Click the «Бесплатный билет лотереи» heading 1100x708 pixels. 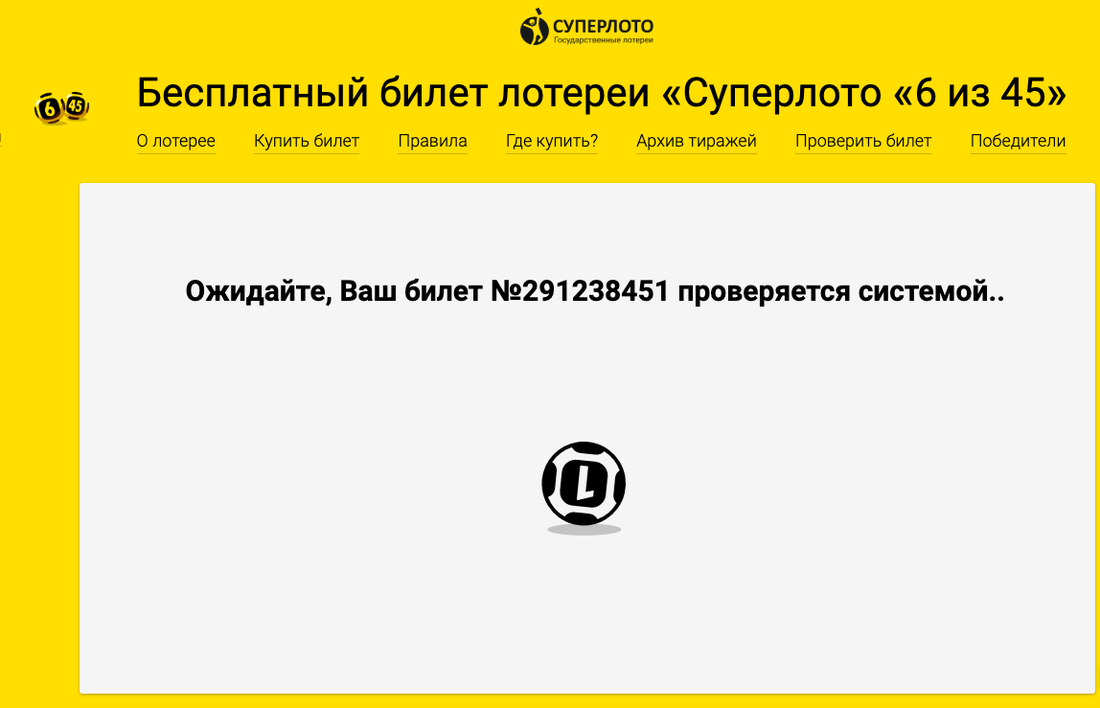pos(601,93)
